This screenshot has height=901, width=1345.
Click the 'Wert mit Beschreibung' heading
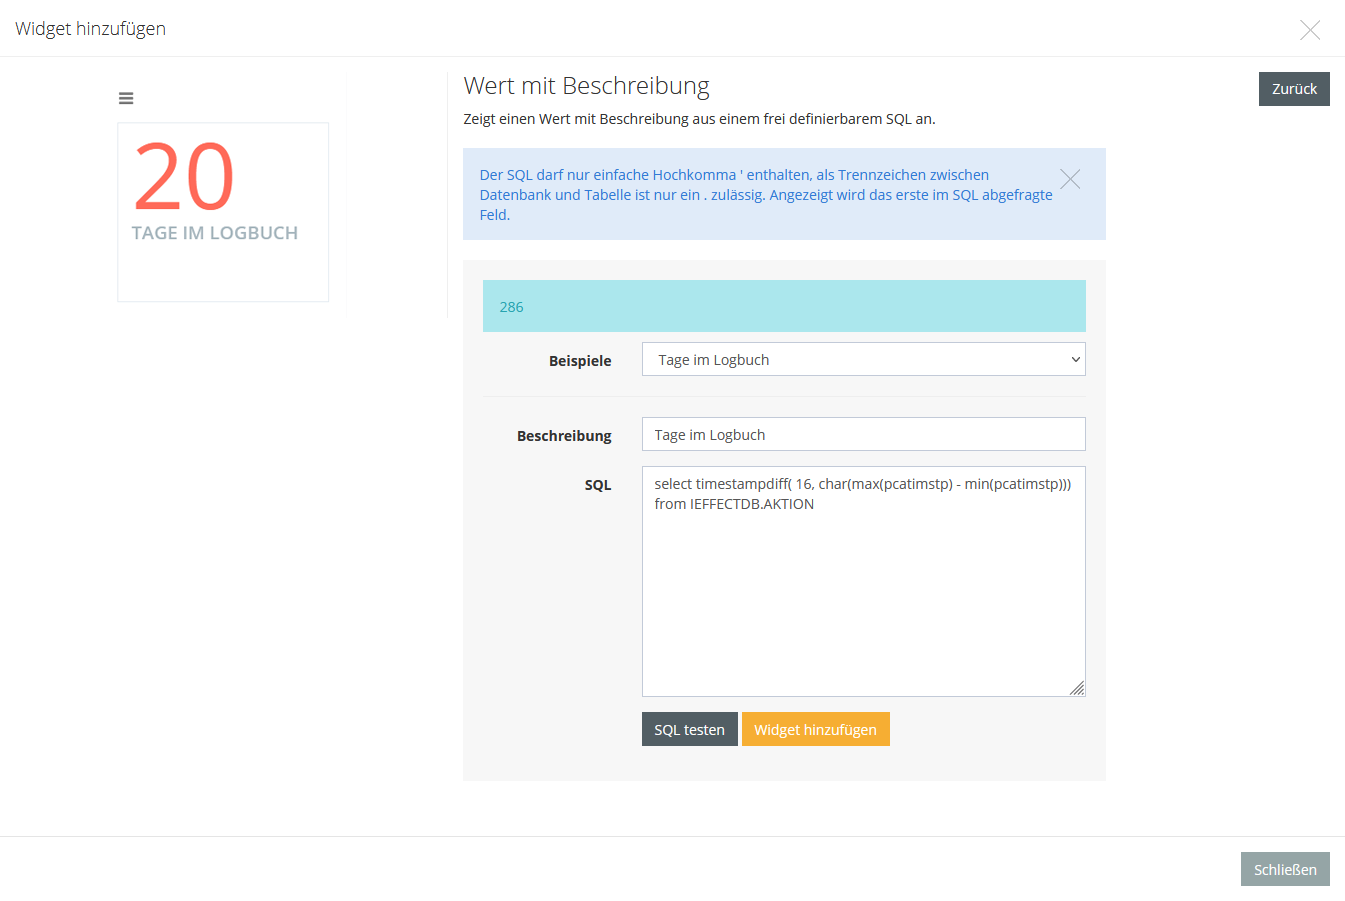coord(587,86)
